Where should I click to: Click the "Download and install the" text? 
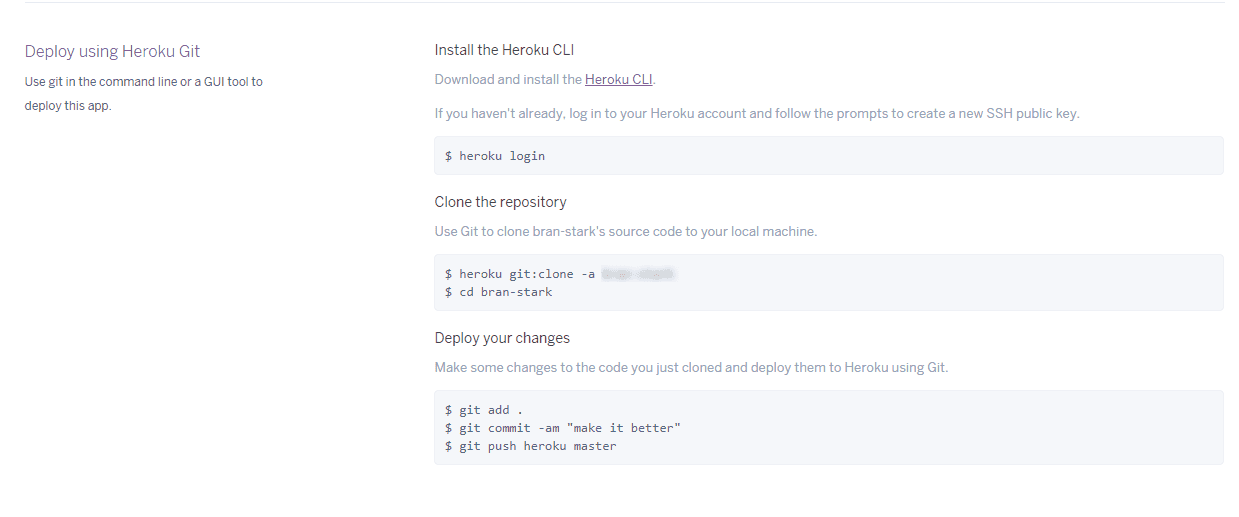[508, 79]
